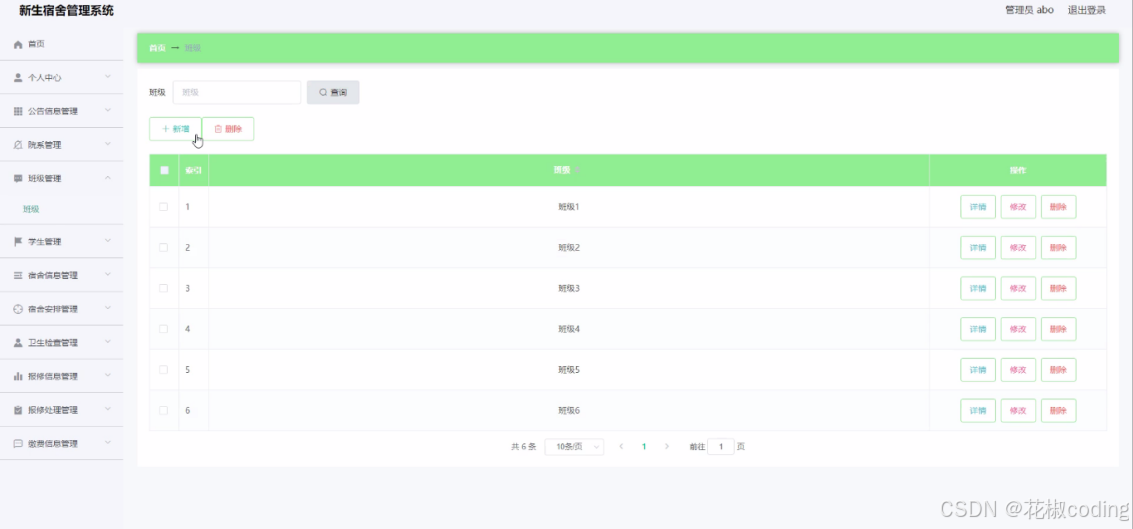Click the person icon for 个人中心
Viewport: 1133px width, 529px height.
[19, 78]
